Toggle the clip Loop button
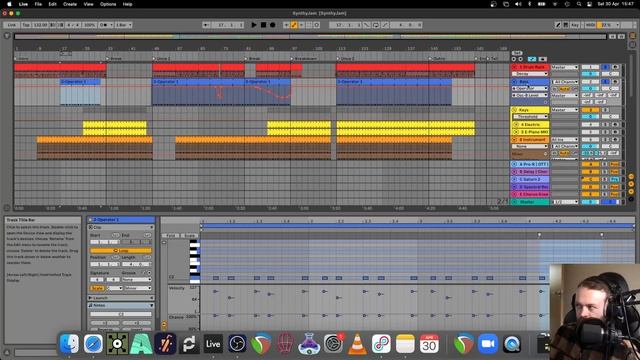Screen dimensions: 640x360 [x=121, y=250]
